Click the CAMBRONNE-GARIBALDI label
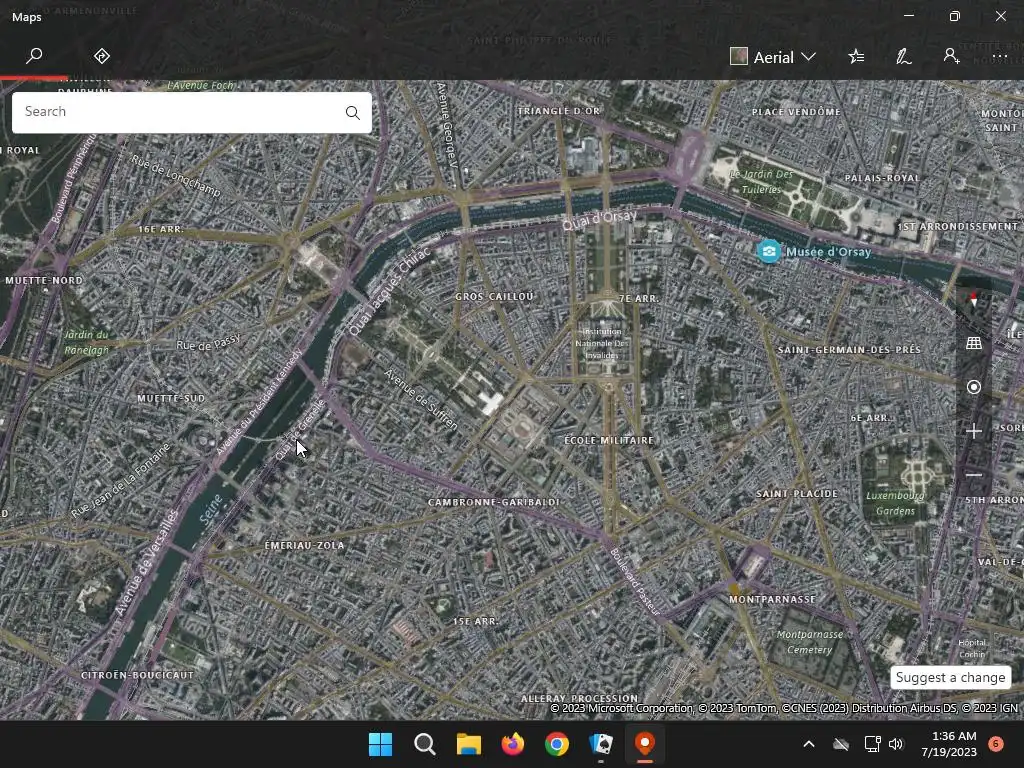The image size is (1024, 768). tap(494, 502)
